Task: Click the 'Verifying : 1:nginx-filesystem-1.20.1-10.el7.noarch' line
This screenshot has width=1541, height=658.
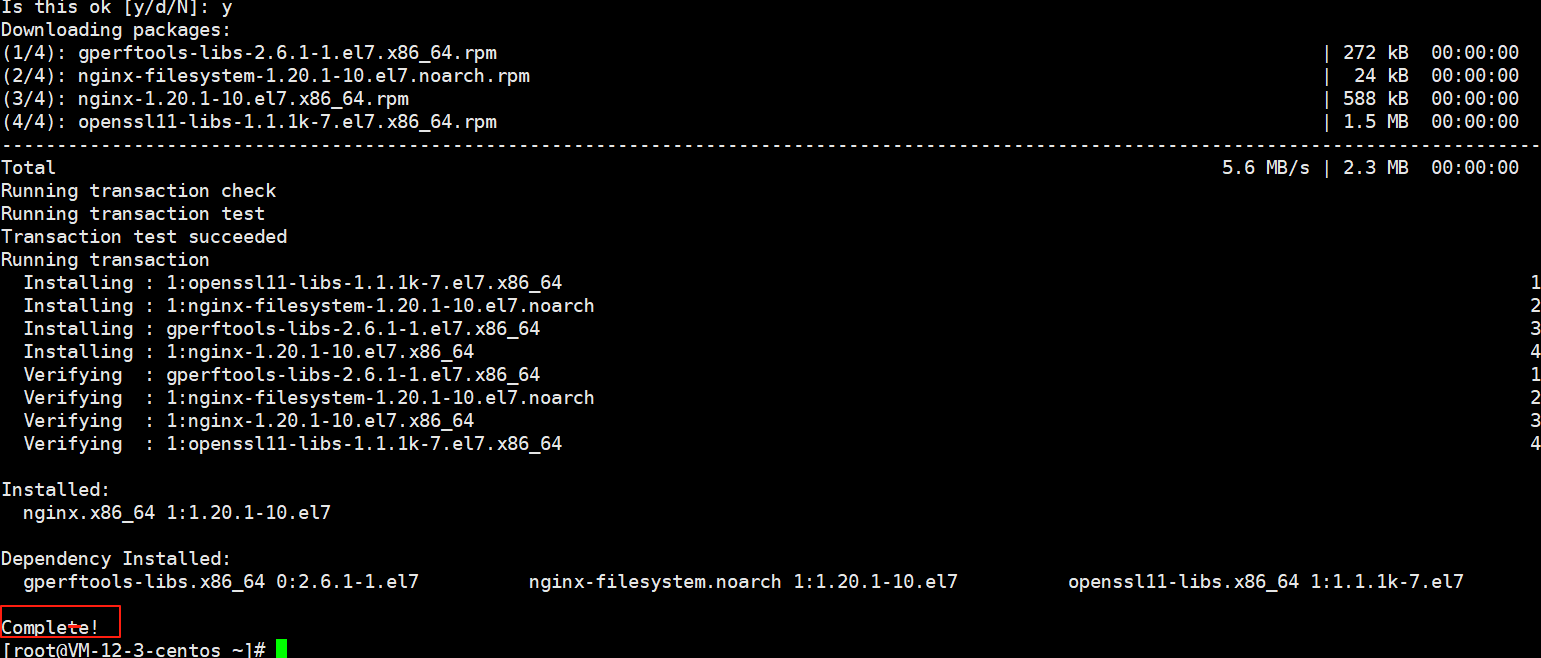Action: coord(309,398)
